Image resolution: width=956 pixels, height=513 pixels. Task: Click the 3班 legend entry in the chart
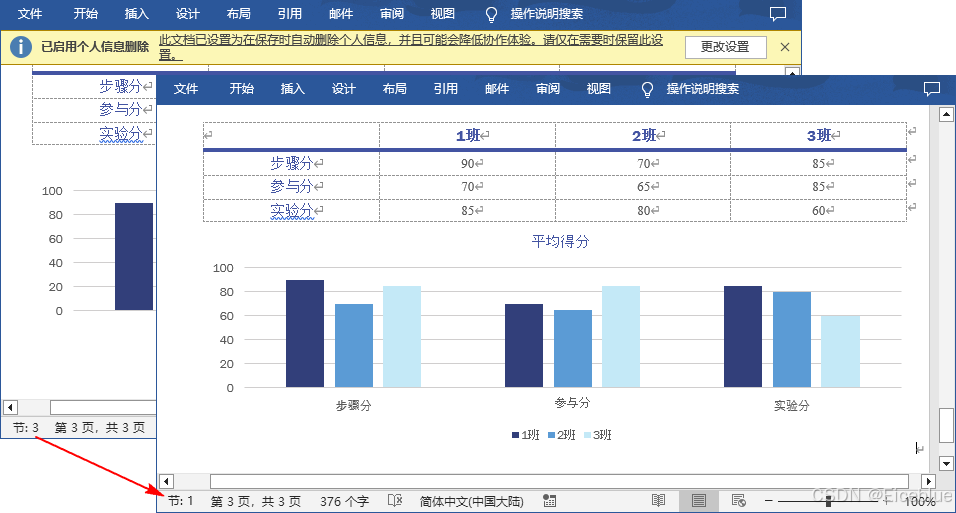[x=598, y=435]
